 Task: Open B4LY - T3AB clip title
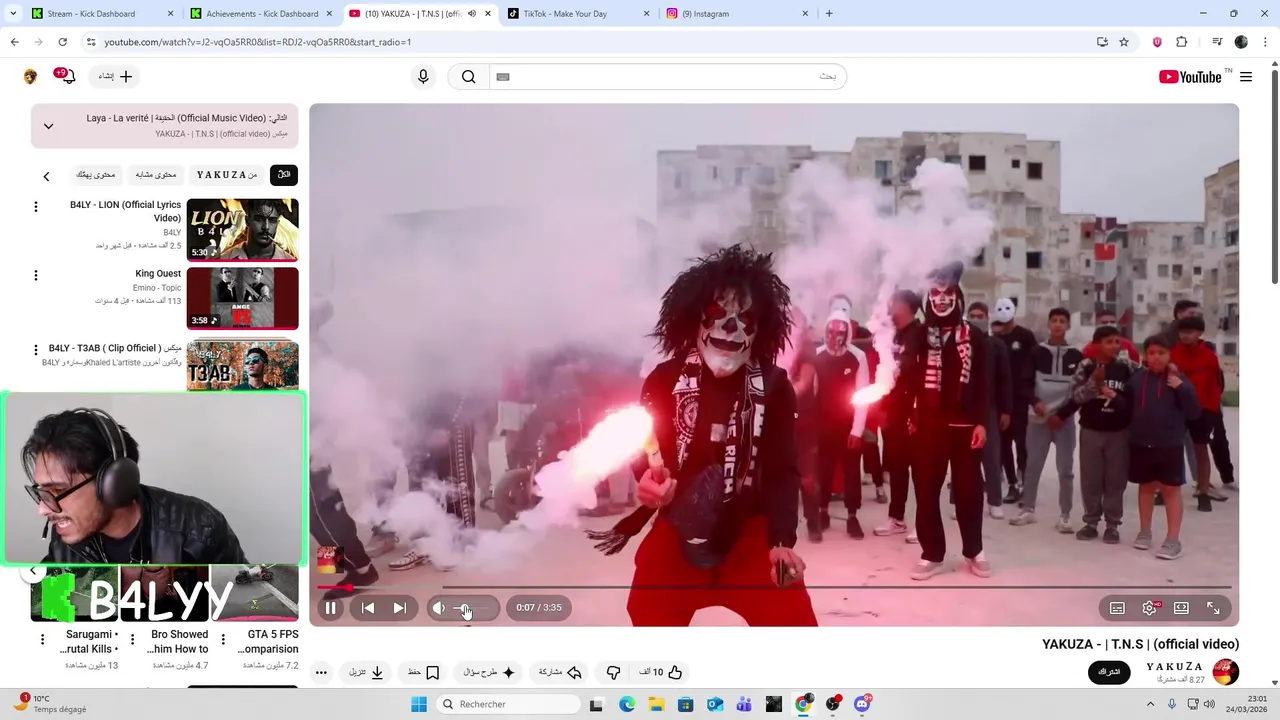115,349
